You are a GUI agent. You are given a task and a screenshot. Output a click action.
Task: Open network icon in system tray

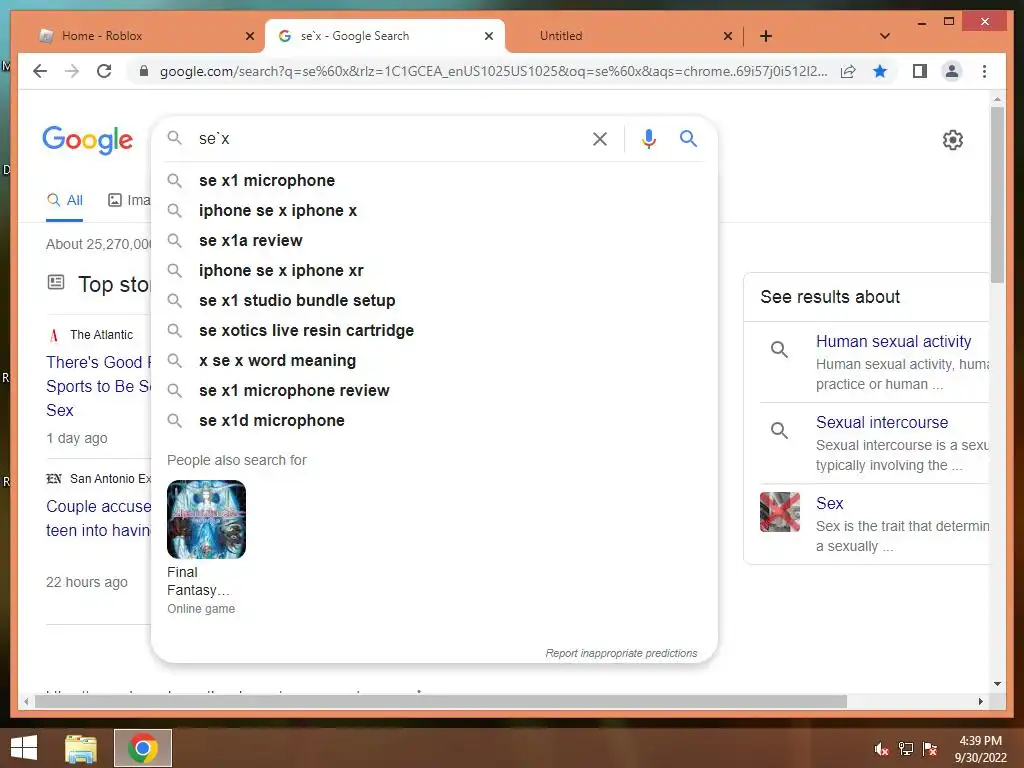(x=906, y=749)
